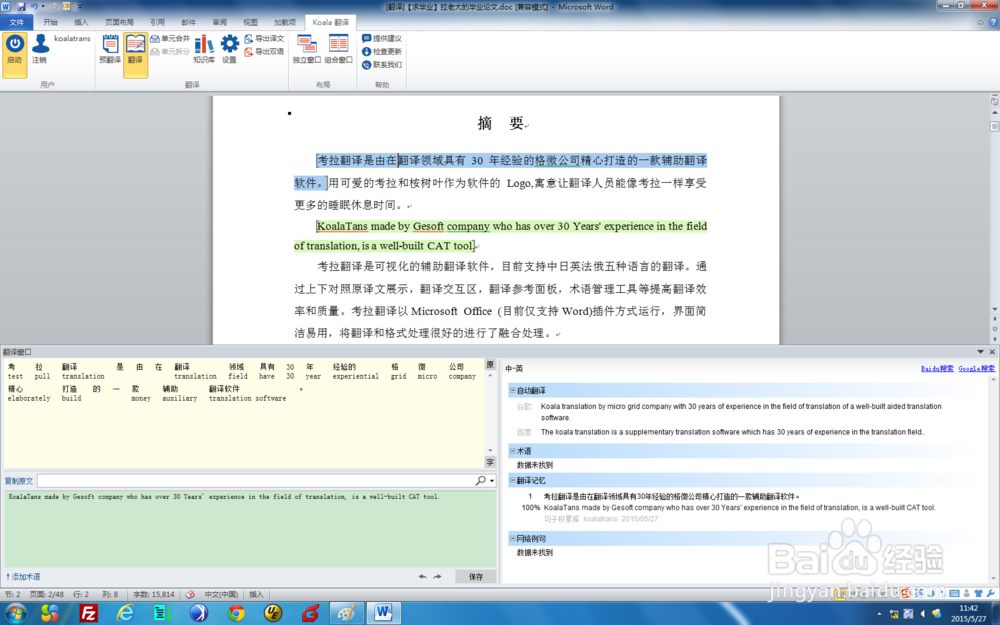Click the search input in translation window
The image size is (1000, 625).
pyautogui.click(x=256, y=480)
